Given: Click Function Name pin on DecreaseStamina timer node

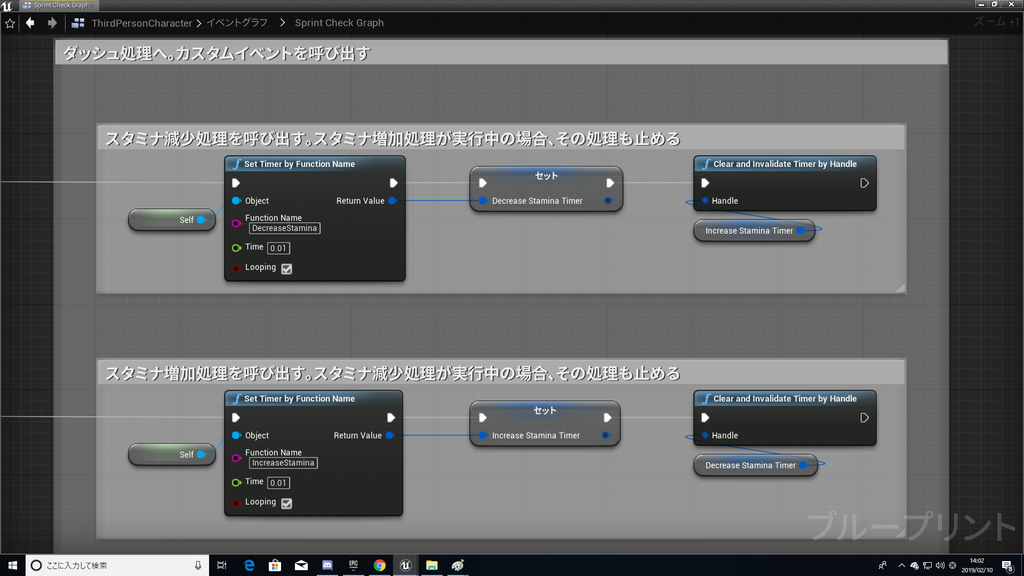Looking at the screenshot, I should [236, 223].
